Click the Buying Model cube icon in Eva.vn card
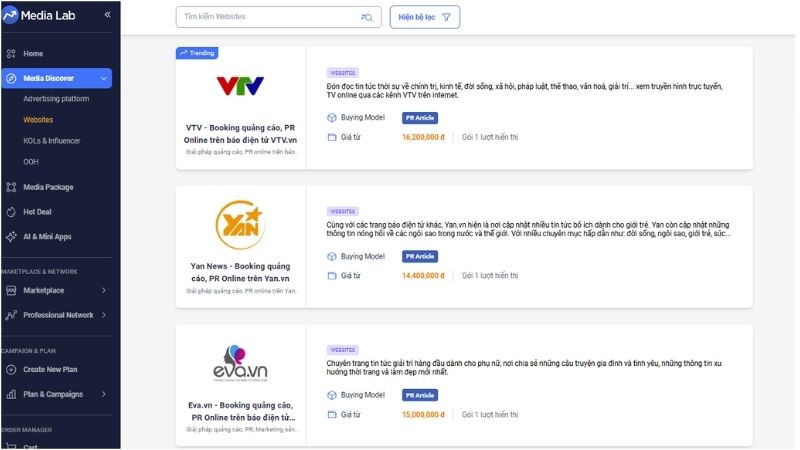 [332, 395]
